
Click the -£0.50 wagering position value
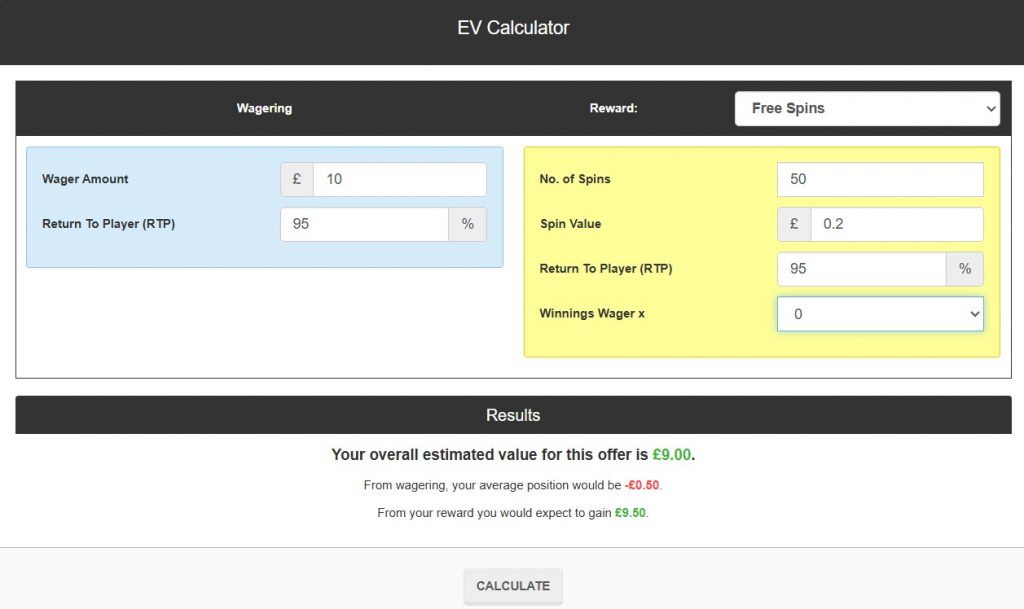tap(642, 485)
